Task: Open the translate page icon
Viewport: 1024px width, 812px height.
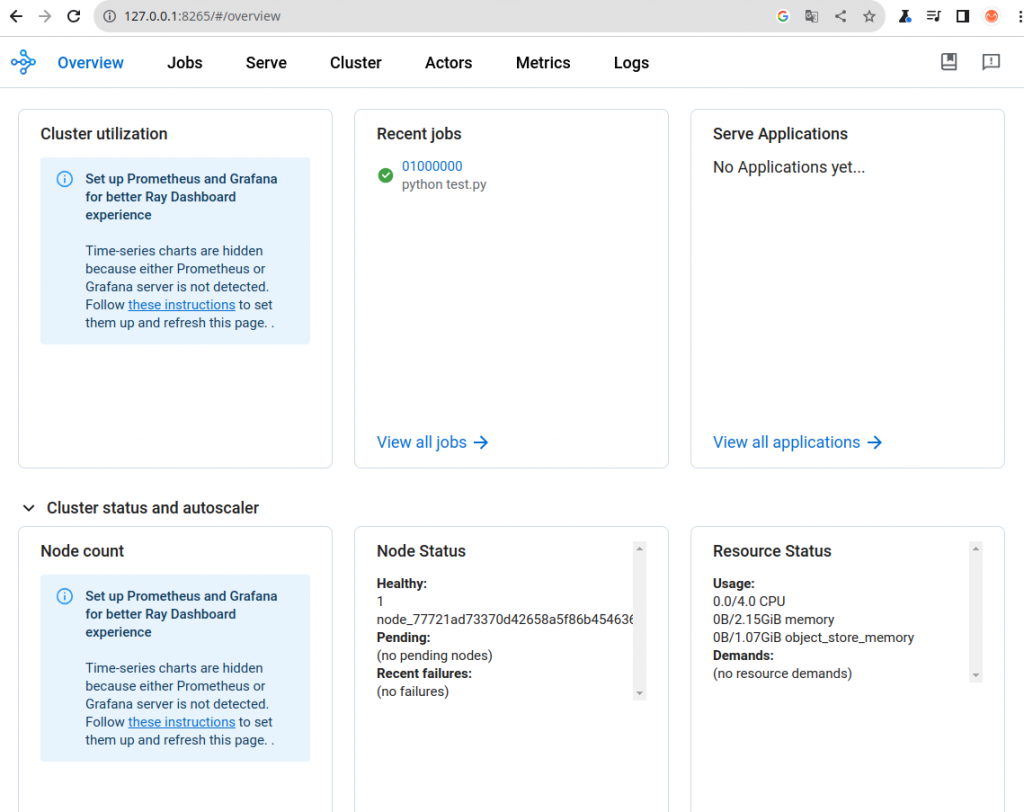Action: (x=812, y=16)
